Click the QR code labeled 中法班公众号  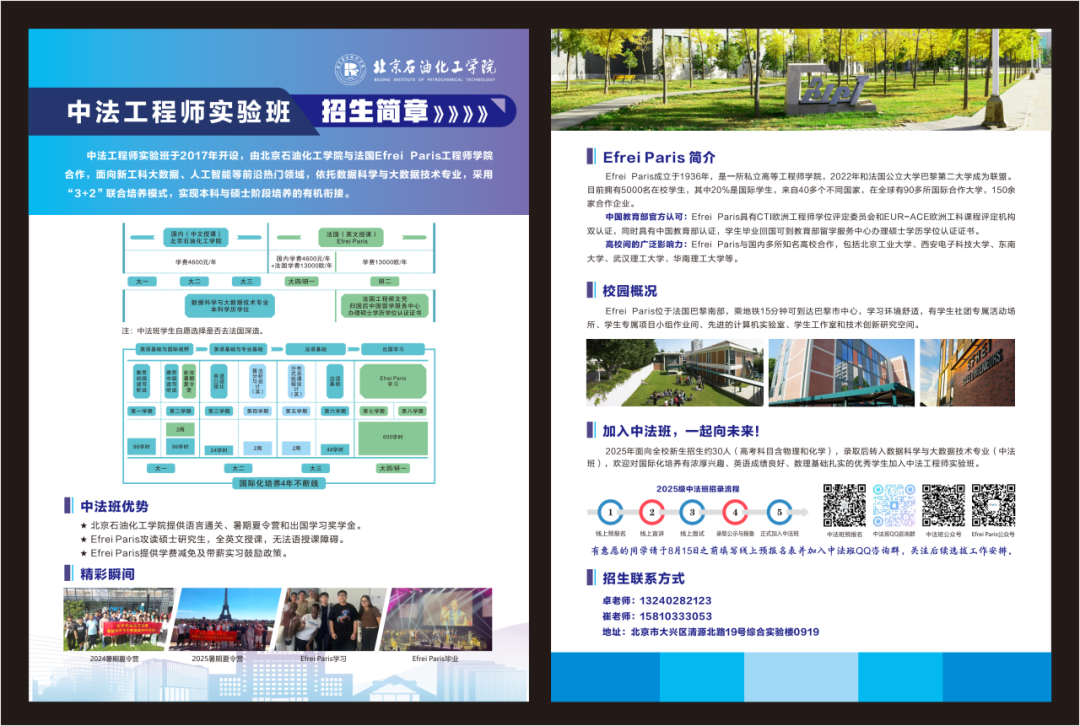pos(944,506)
